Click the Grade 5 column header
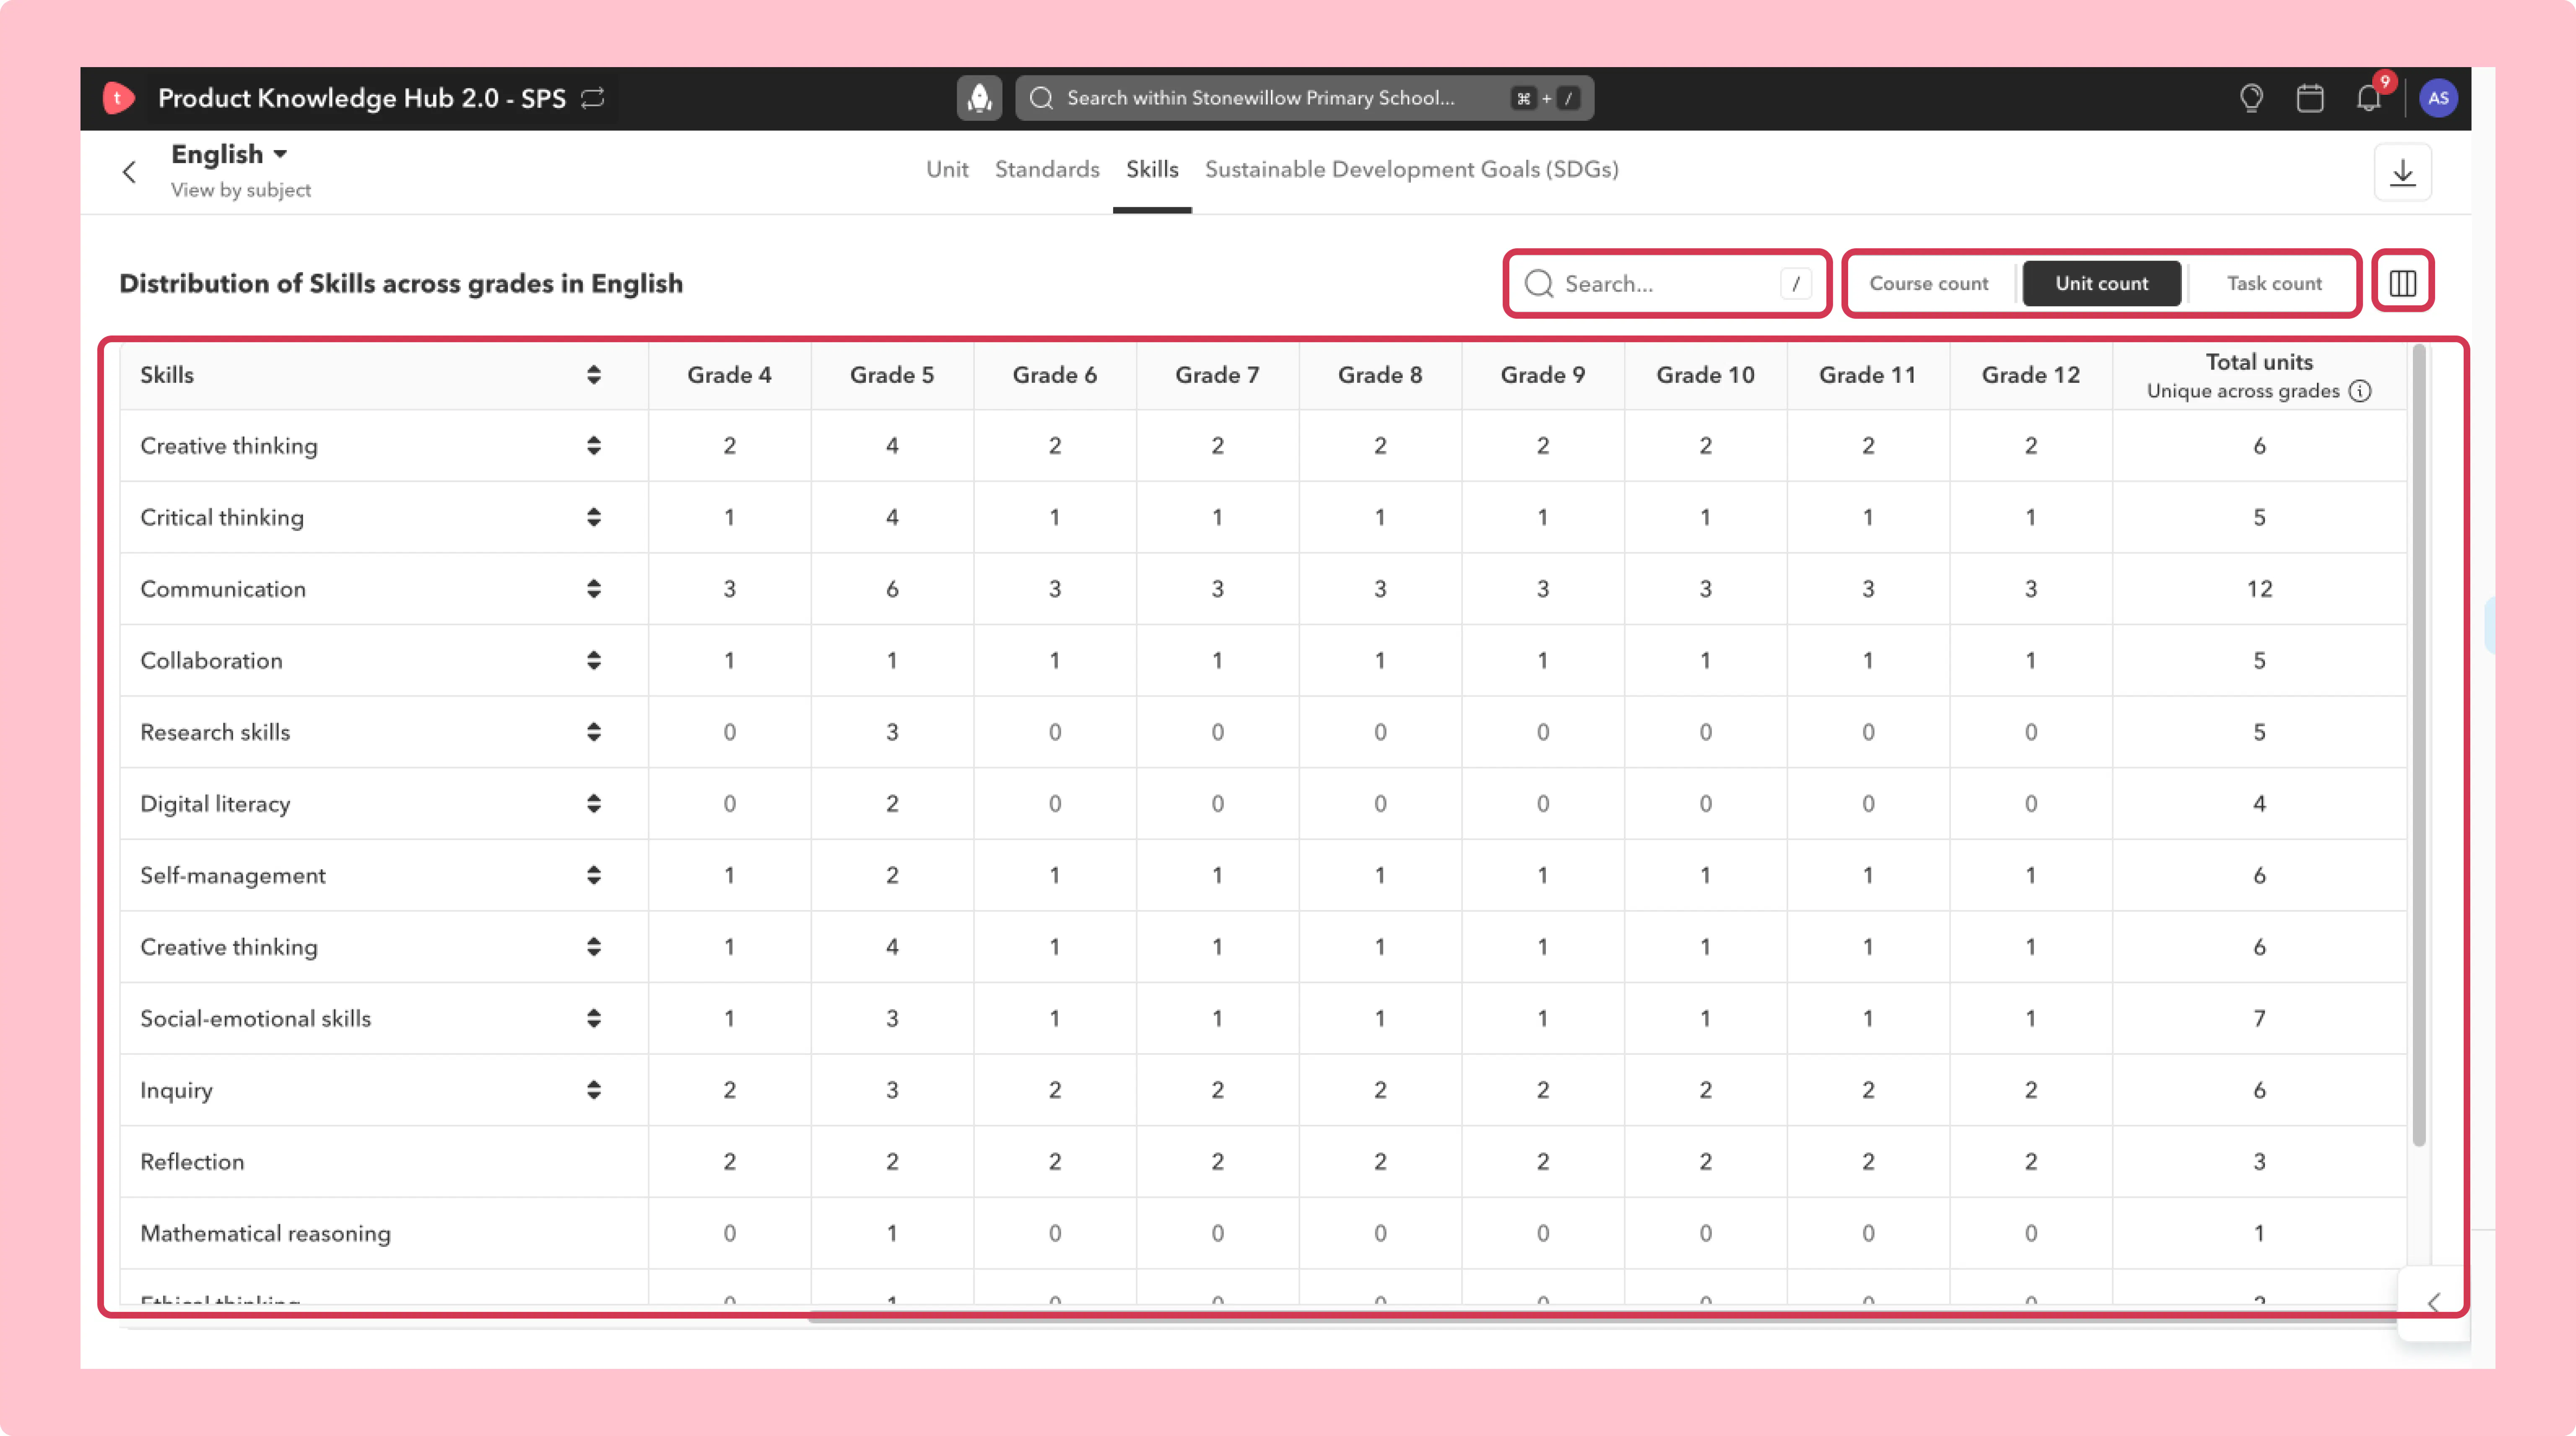 [892, 375]
